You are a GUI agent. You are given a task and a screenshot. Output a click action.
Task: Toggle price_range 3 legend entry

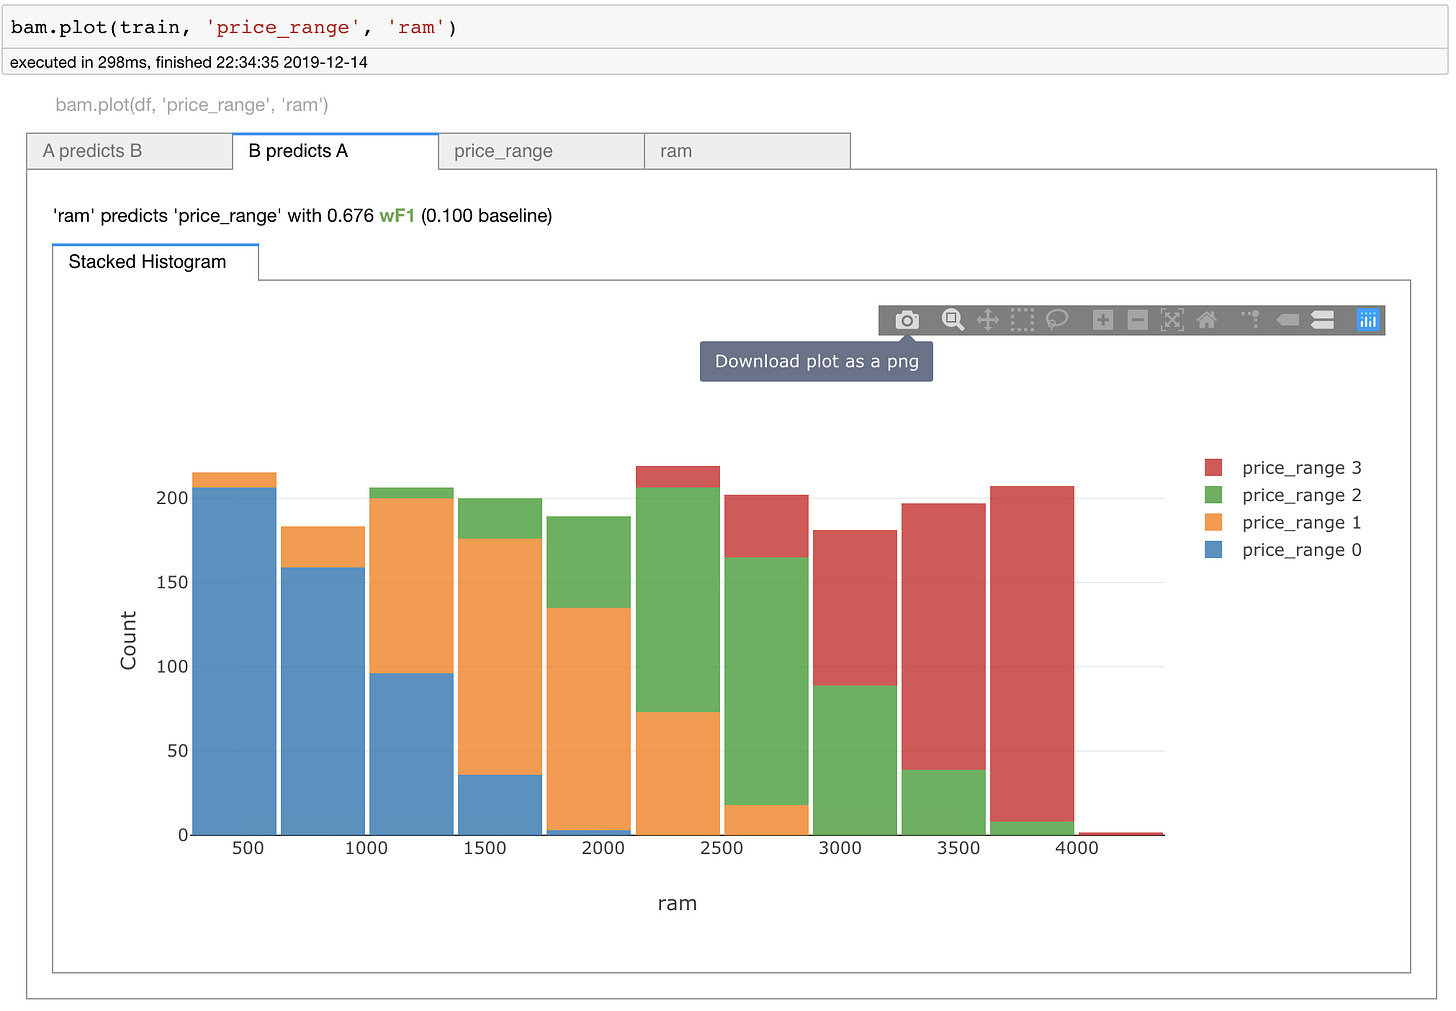click(1283, 468)
